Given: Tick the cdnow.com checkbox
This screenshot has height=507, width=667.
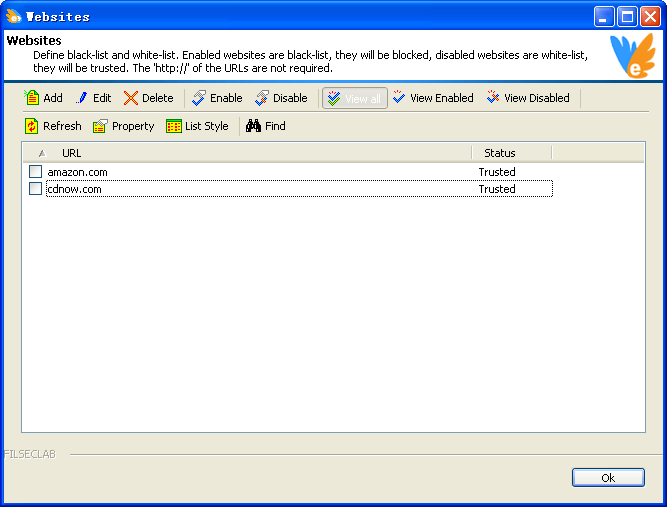Looking at the screenshot, I should pyautogui.click(x=36, y=189).
